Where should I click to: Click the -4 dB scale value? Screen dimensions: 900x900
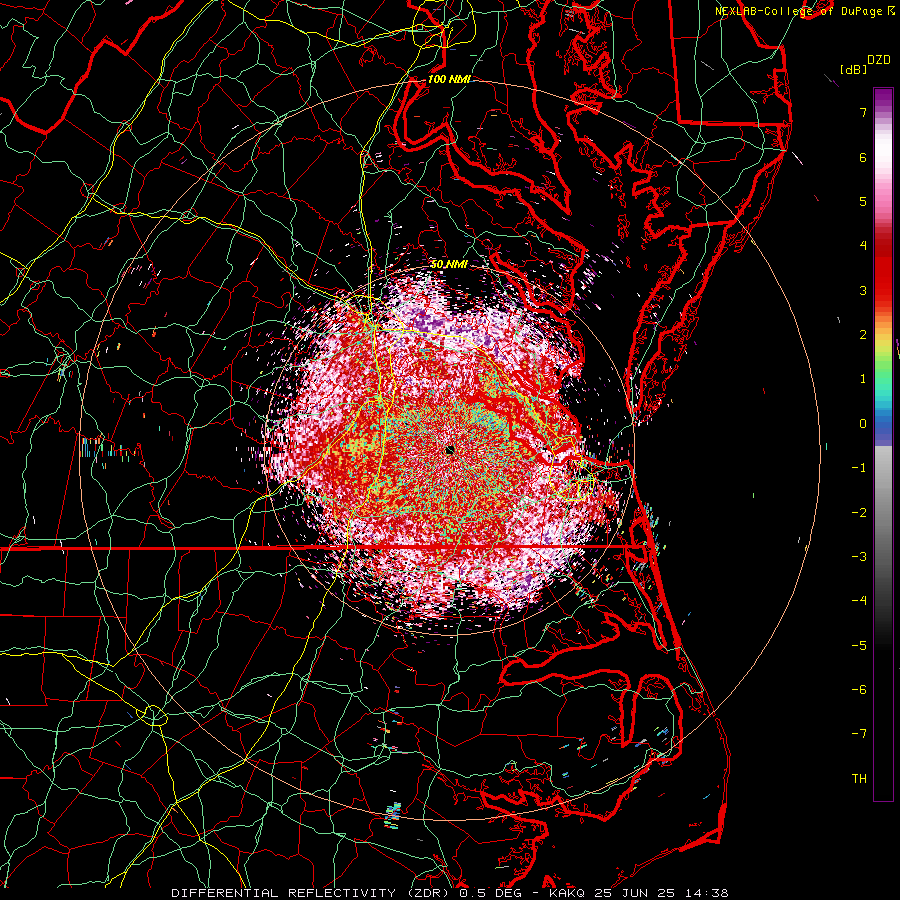[x=859, y=601]
